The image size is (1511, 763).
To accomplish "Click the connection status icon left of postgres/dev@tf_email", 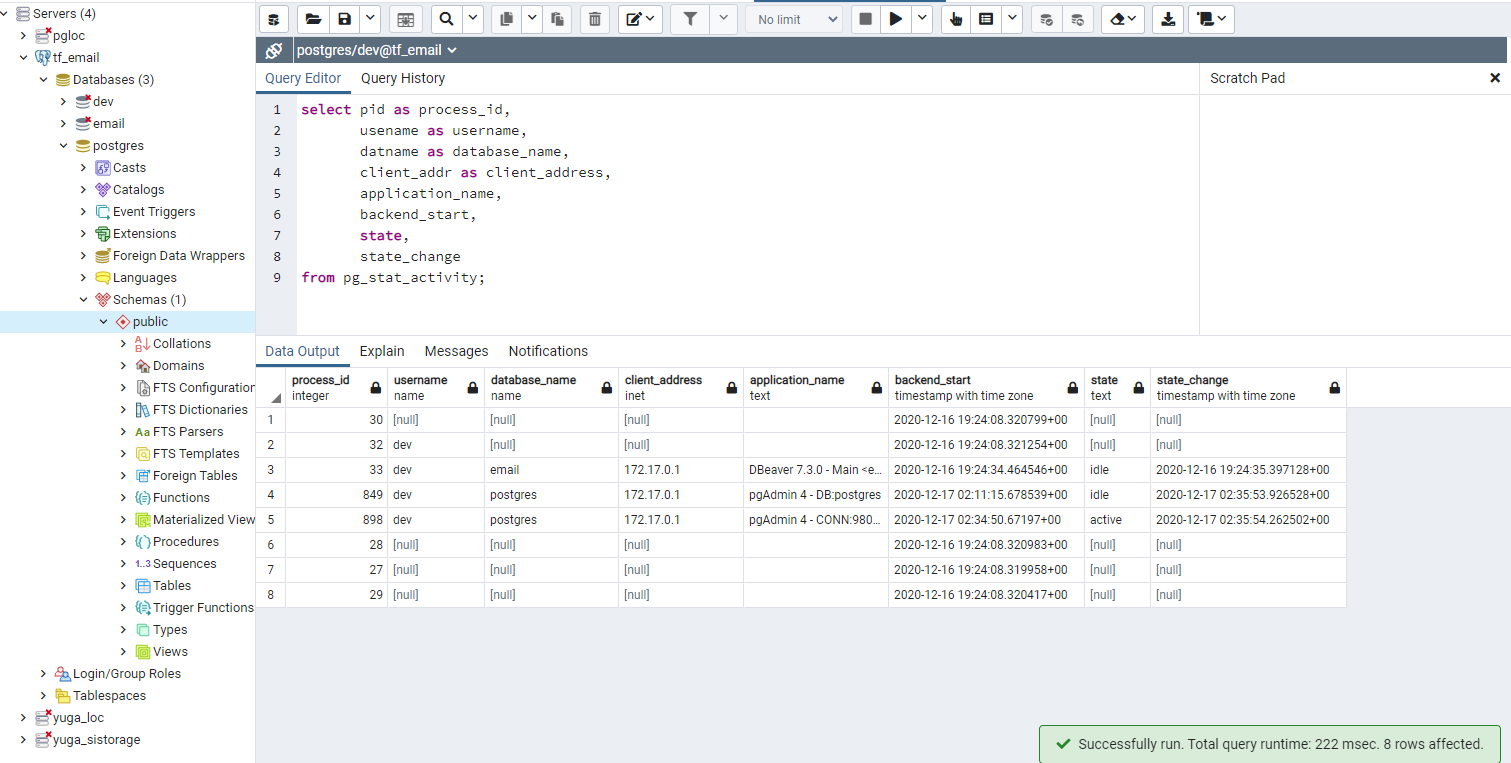I will click(274, 51).
